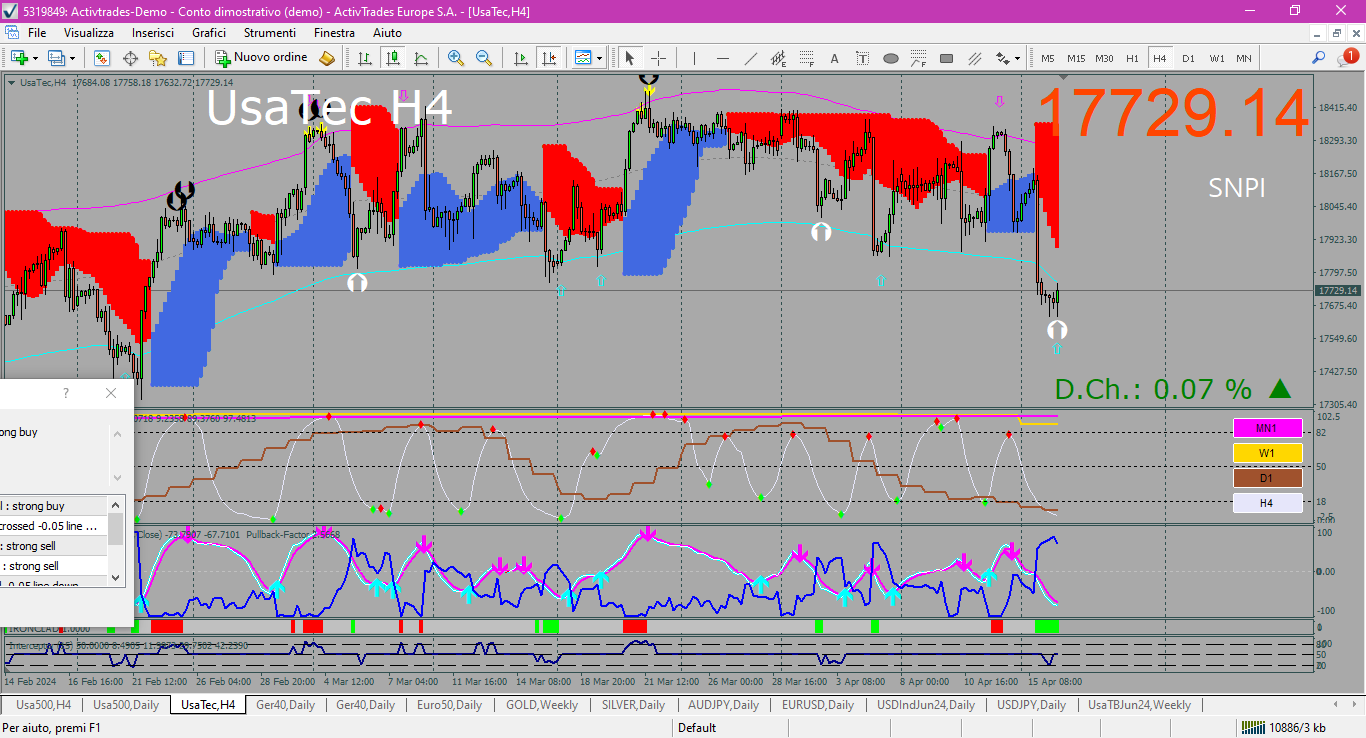Draw Fibonacci retracement
The height and width of the screenshot is (738, 1366).
click(x=806, y=58)
